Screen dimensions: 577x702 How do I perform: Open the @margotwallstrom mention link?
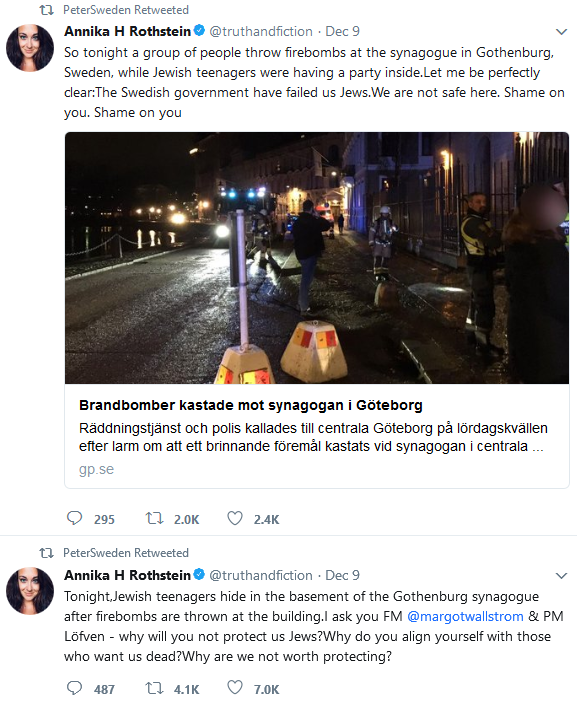(x=465, y=616)
